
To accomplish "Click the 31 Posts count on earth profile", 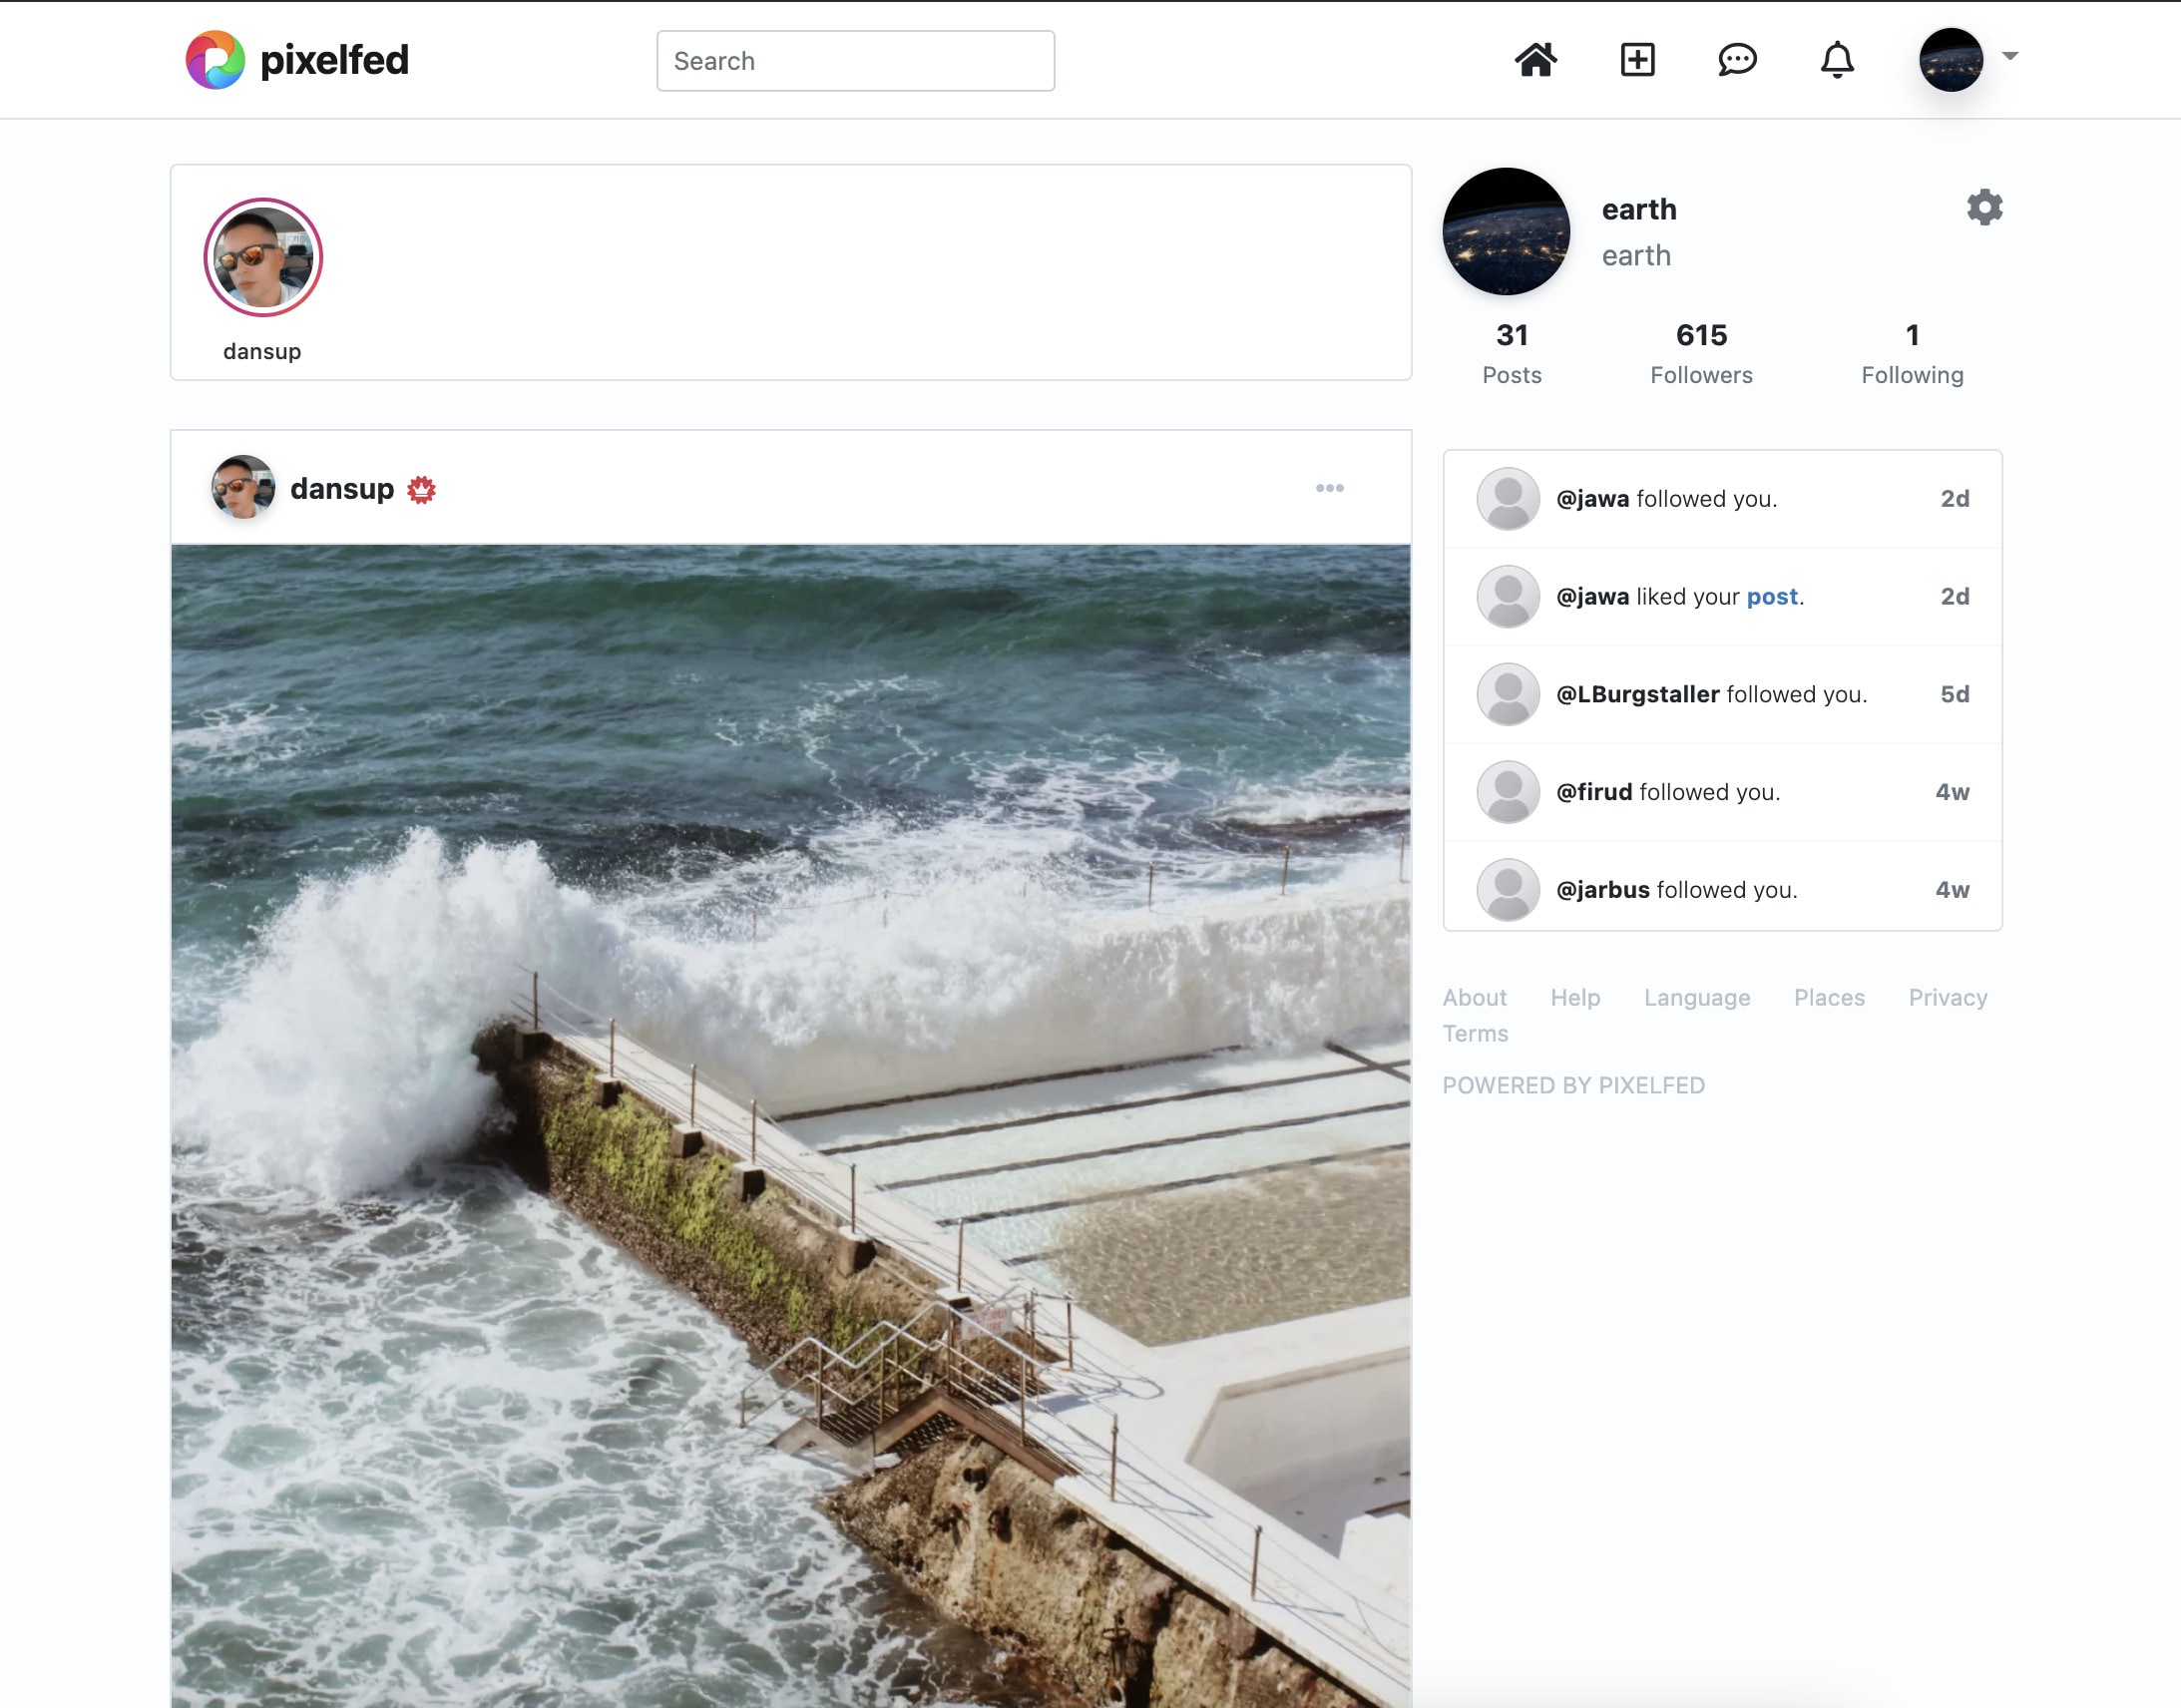I will (1512, 350).
